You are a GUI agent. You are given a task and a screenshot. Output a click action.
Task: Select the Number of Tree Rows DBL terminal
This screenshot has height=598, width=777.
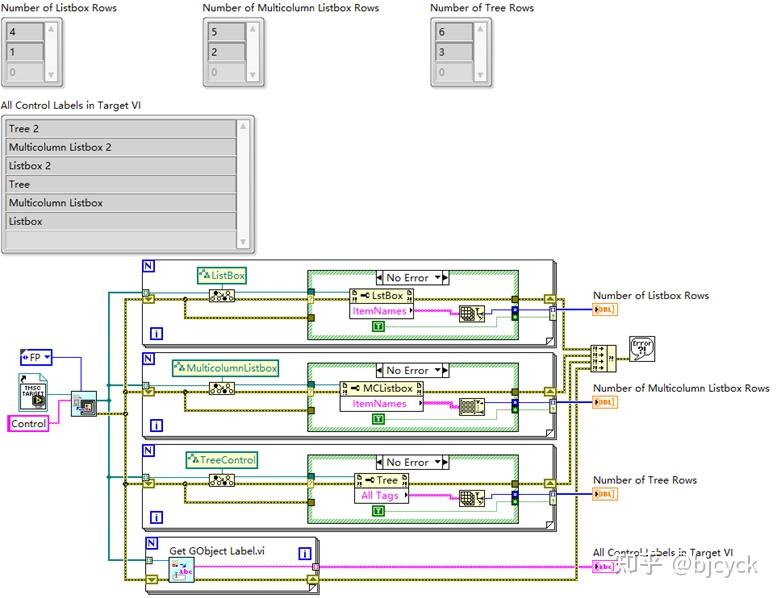[x=605, y=494]
